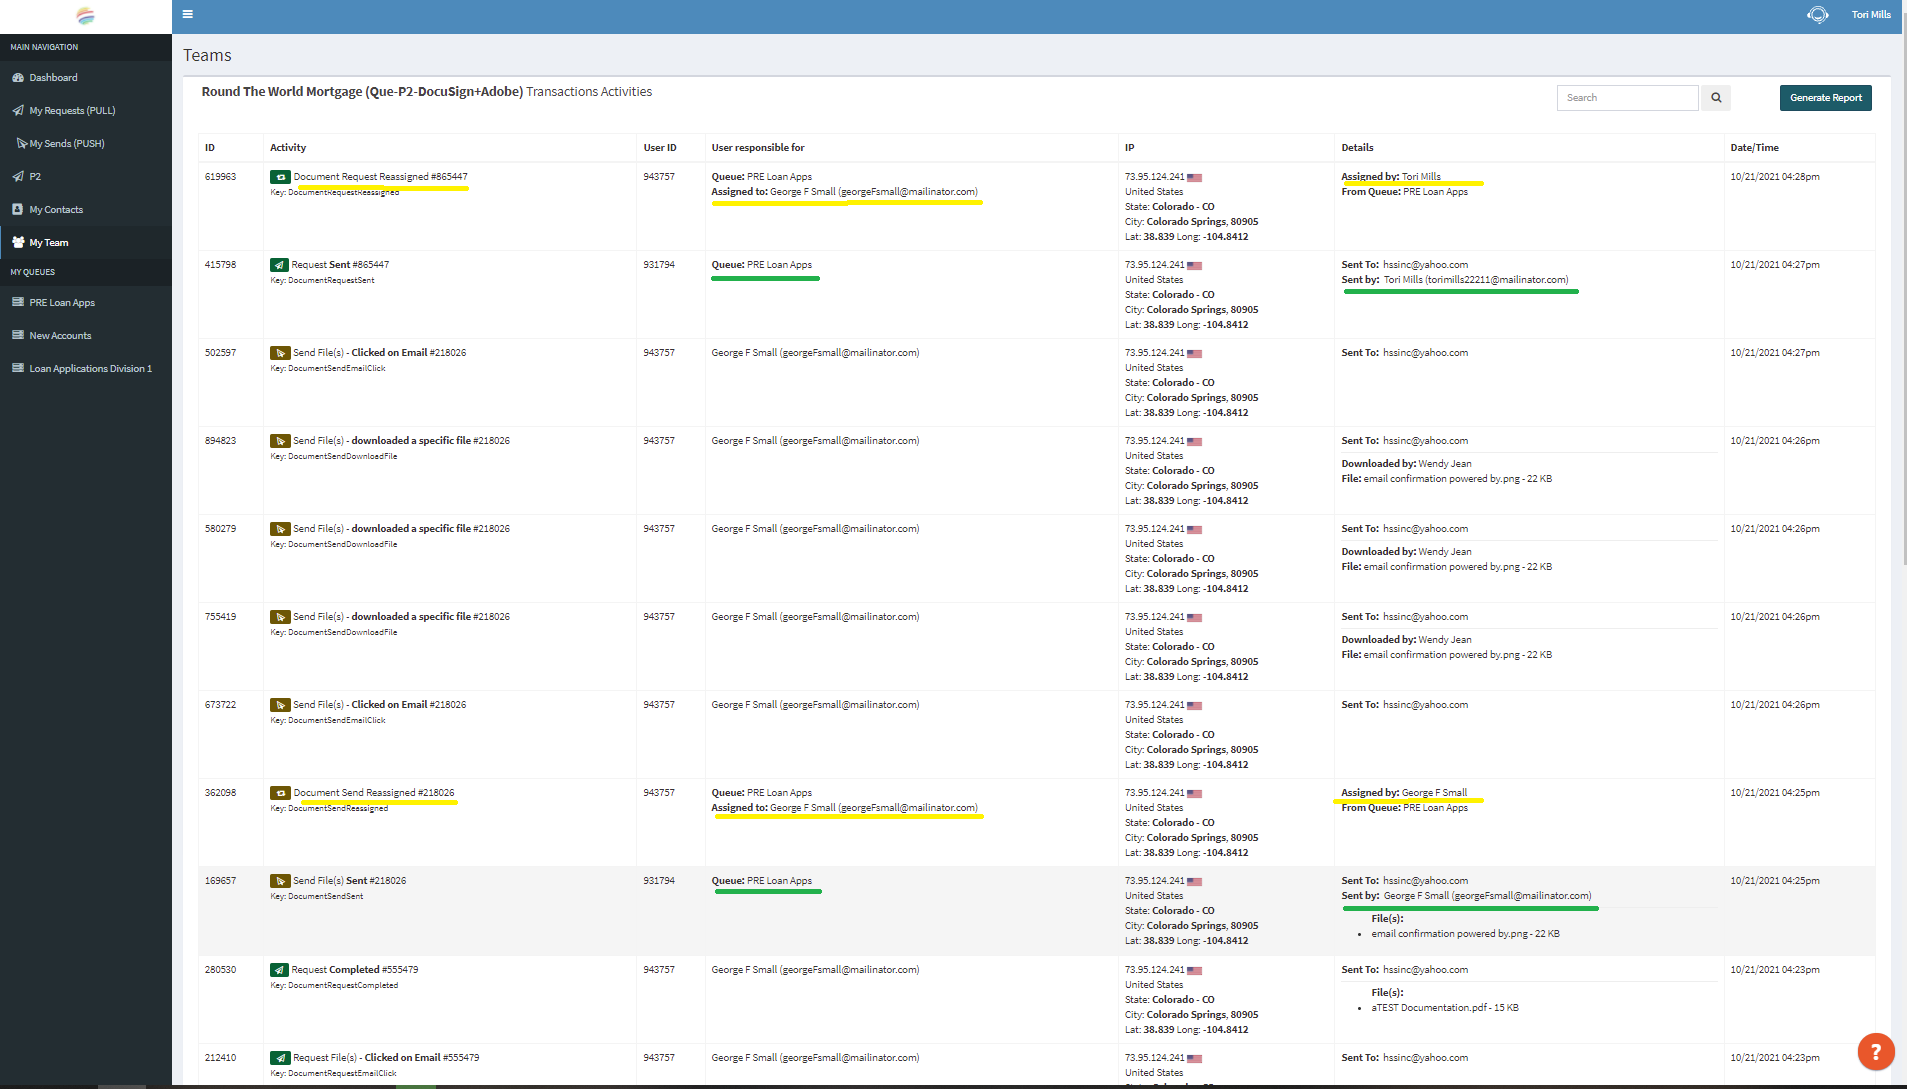Click activity icon for Request Completed #555479
This screenshot has width=1907, height=1089.
(x=279, y=970)
